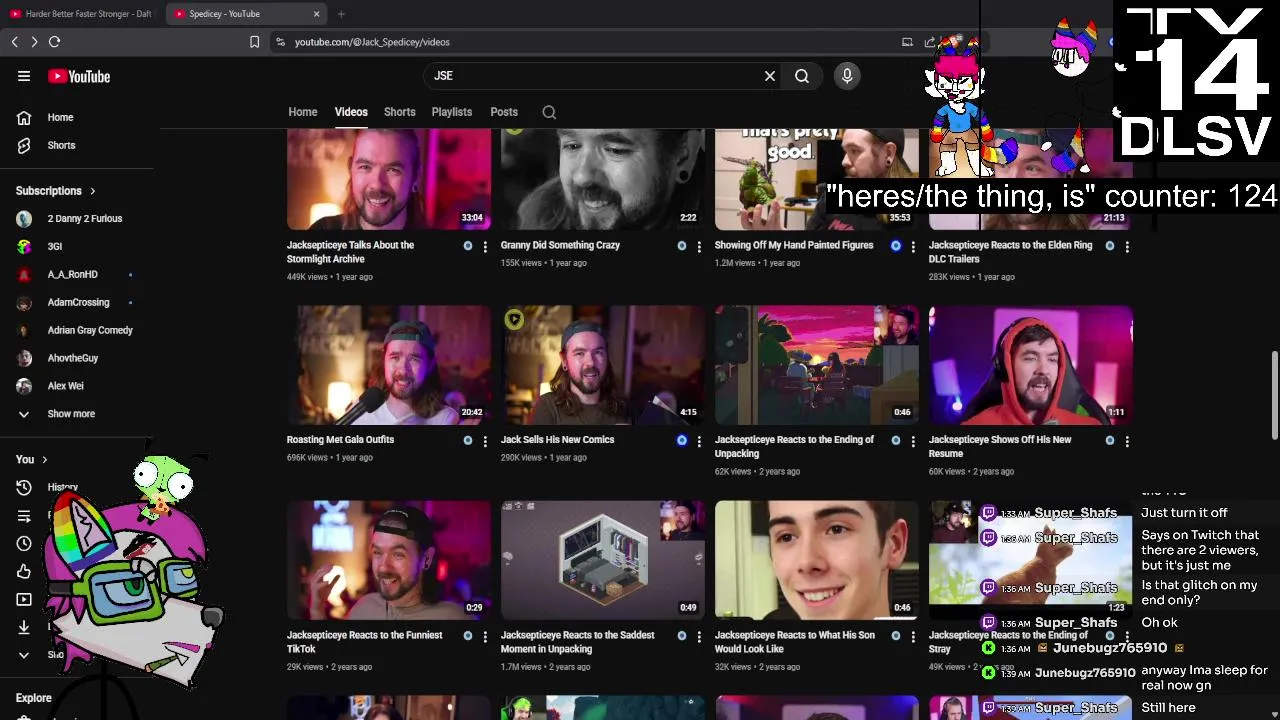This screenshot has height=720, width=1280.
Task: Click blue circle beside Roasting Met Gala Outfits
Action: pyautogui.click(x=468, y=440)
